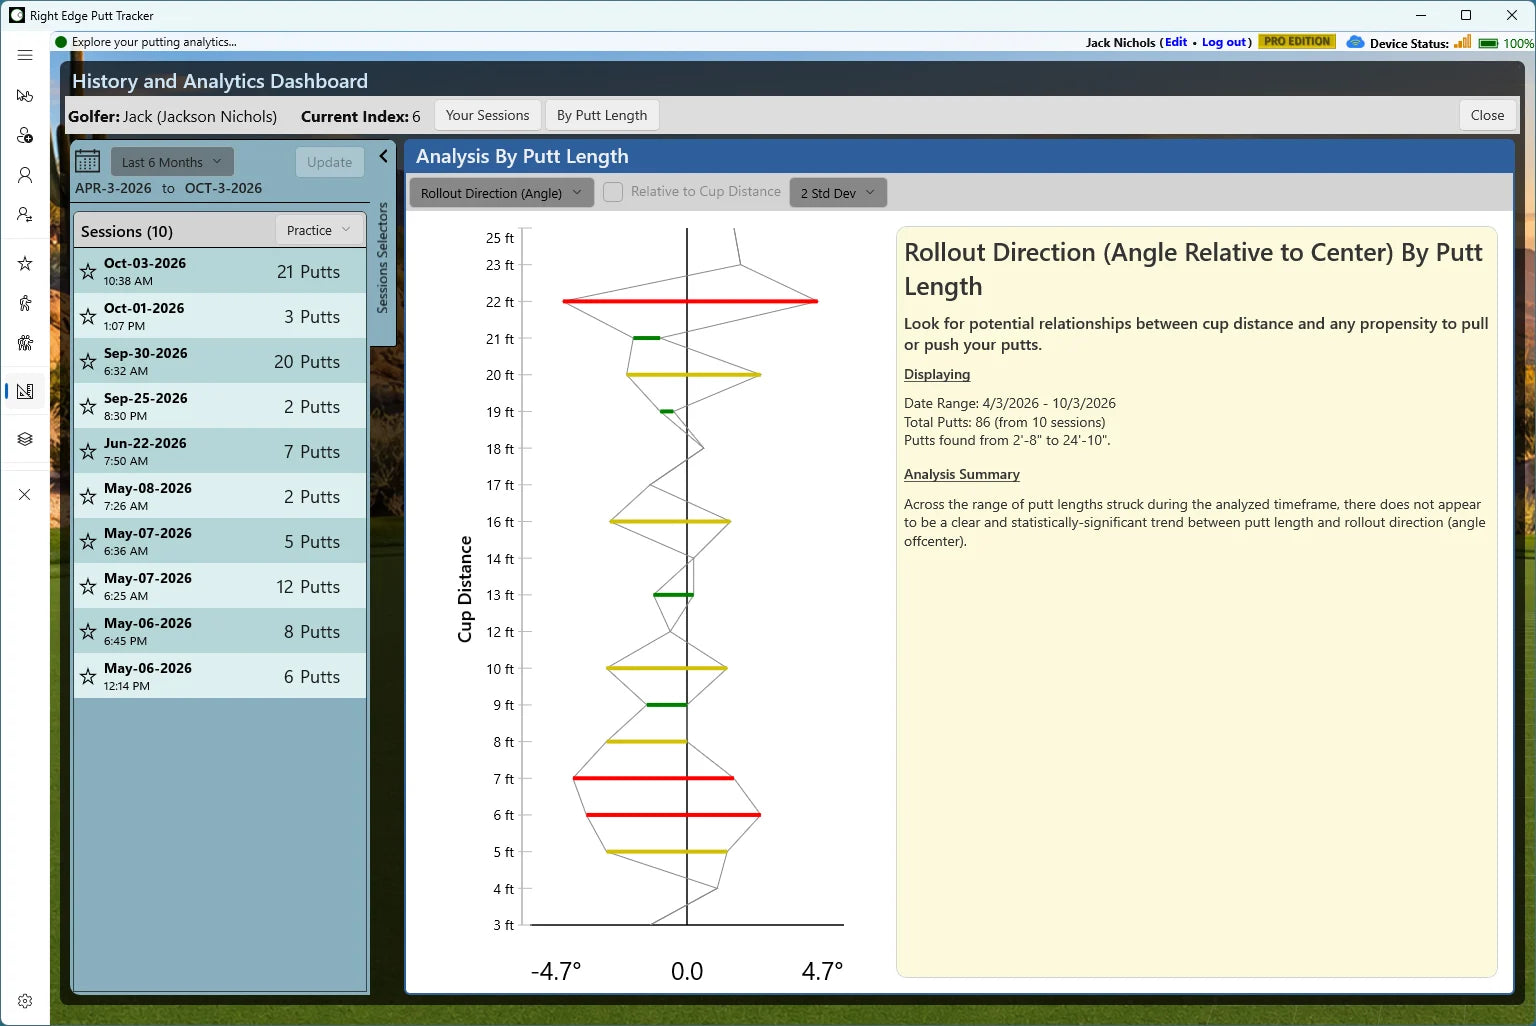The image size is (1536, 1026).
Task: Favorite the Oct-03-2026 session star
Action: click(88, 271)
